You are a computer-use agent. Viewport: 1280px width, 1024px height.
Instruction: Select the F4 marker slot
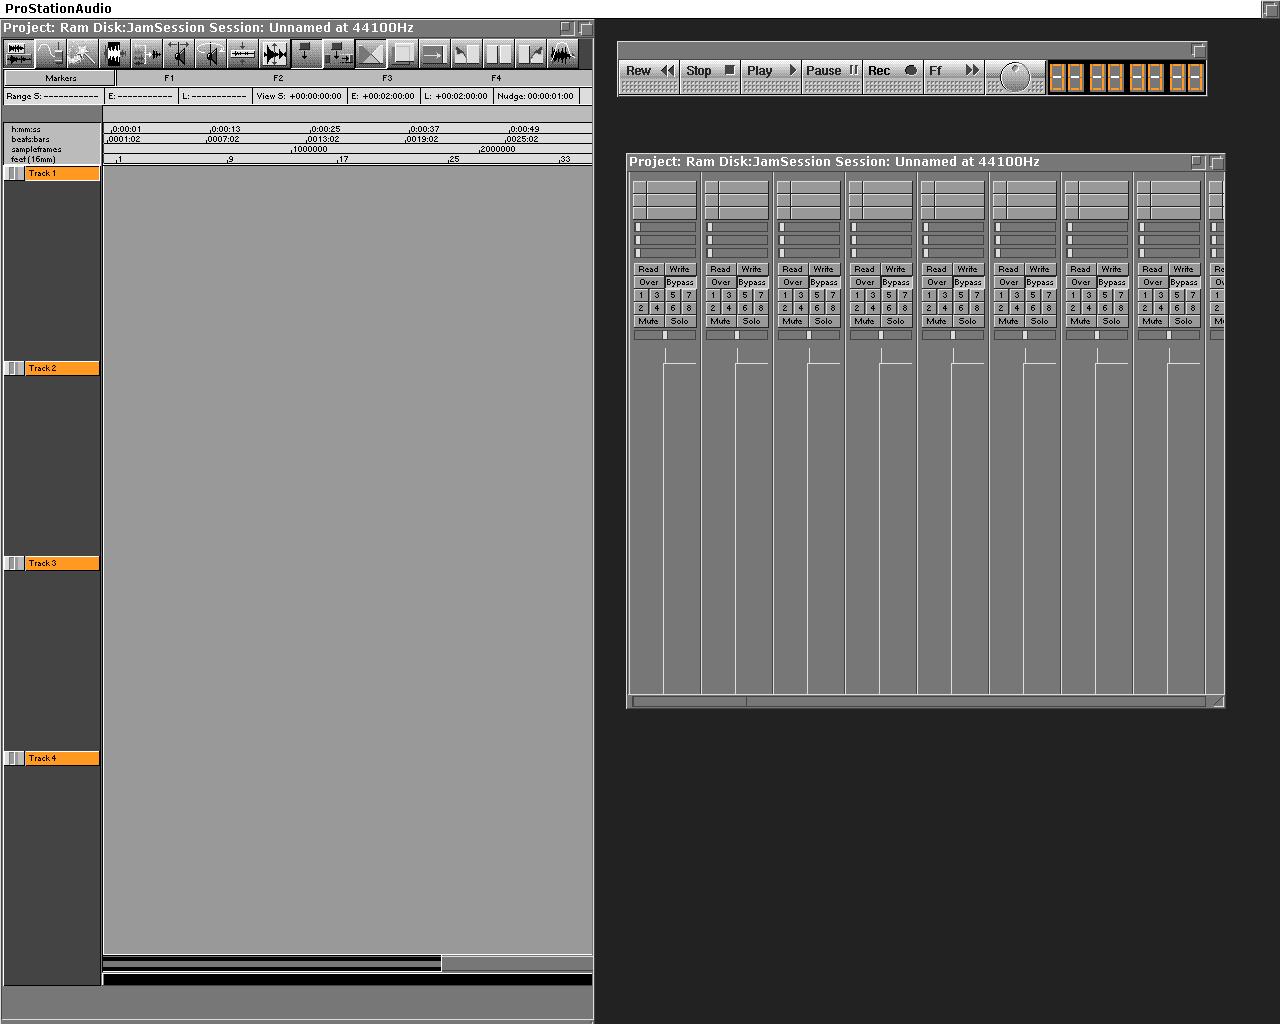tap(496, 78)
